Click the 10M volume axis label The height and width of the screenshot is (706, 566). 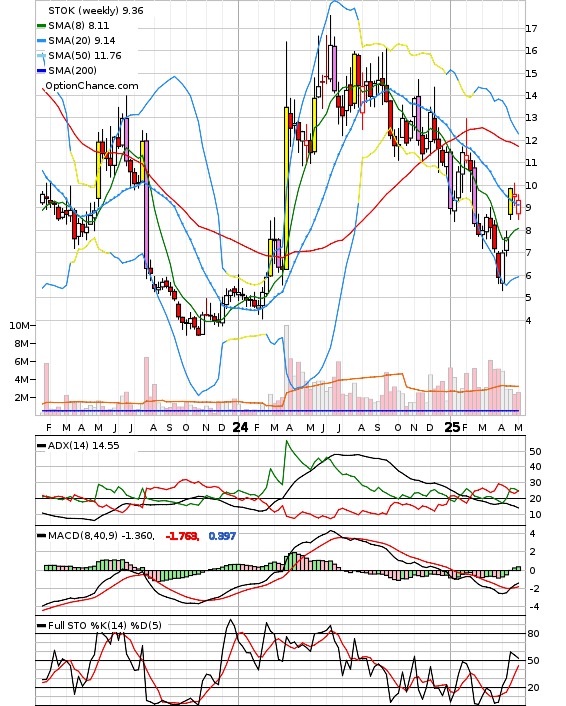19,325
